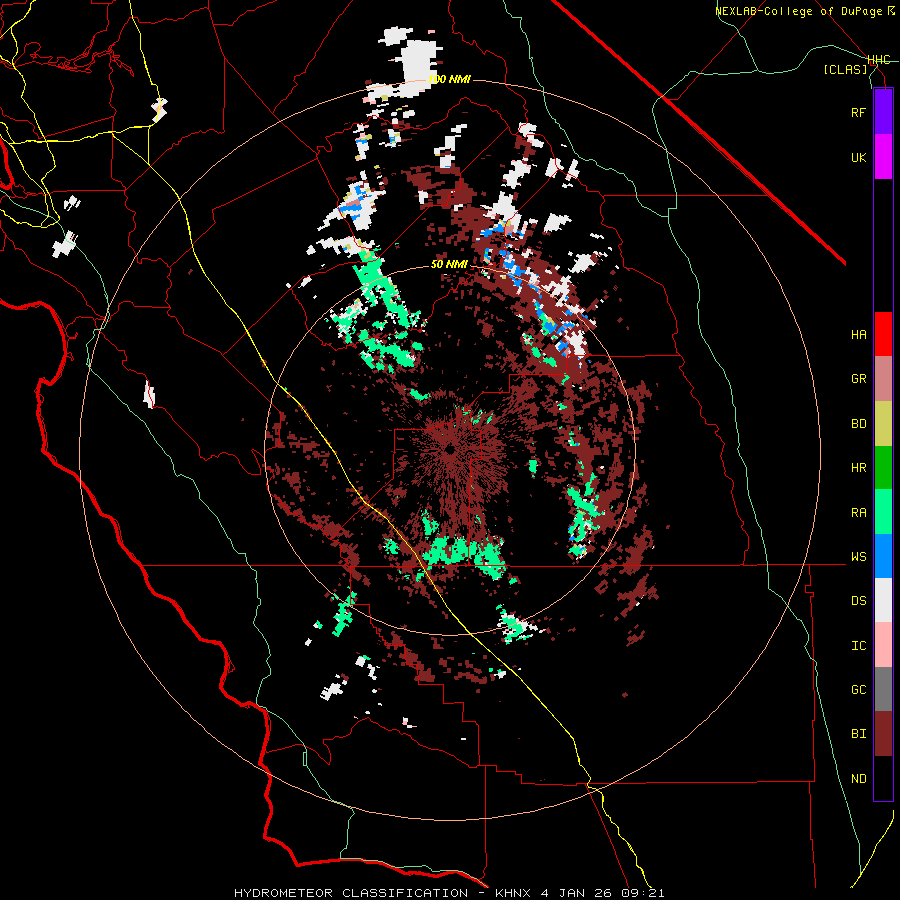Click the GR legend label
900x900 pixels.
point(858,379)
